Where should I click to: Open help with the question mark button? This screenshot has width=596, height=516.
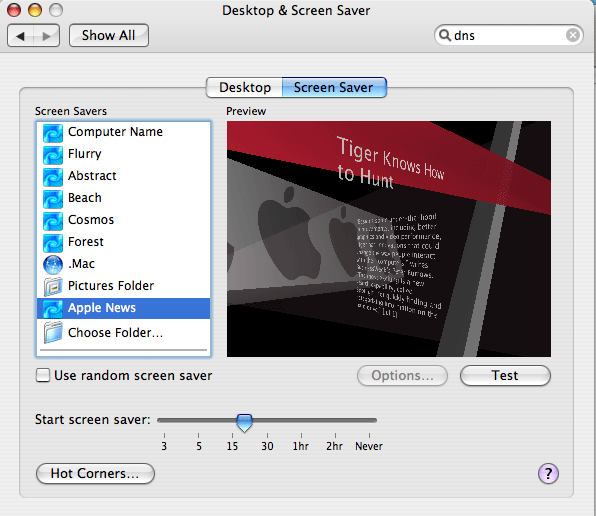(x=548, y=473)
